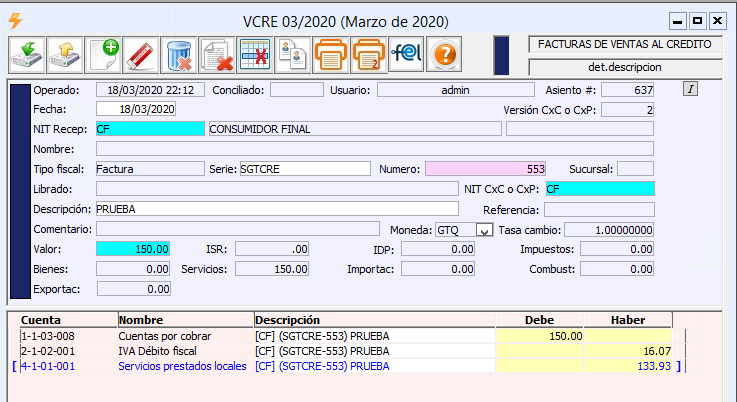
Task: Click the orange printer icon with number 2
Action: 368,54
